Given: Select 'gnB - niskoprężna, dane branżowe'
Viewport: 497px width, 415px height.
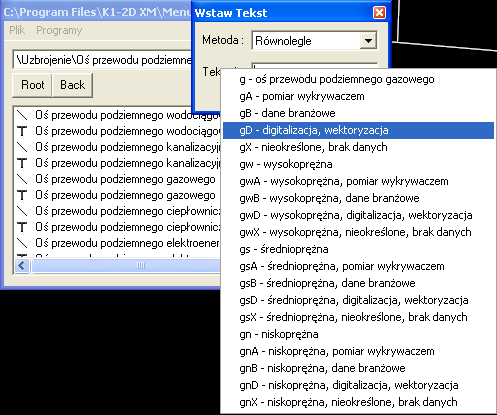Looking at the screenshot, I should (x=358, y=368).
